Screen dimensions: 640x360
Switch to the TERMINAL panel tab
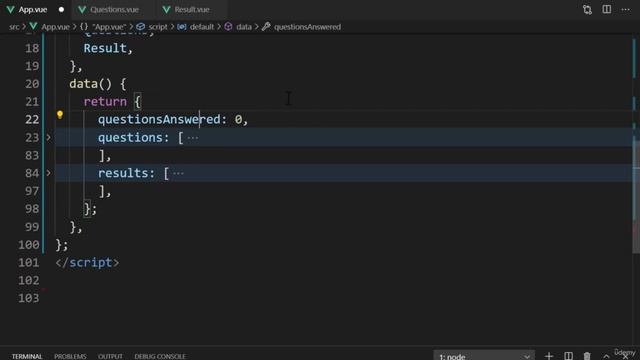pyautogui.click(x=27, y=356)
